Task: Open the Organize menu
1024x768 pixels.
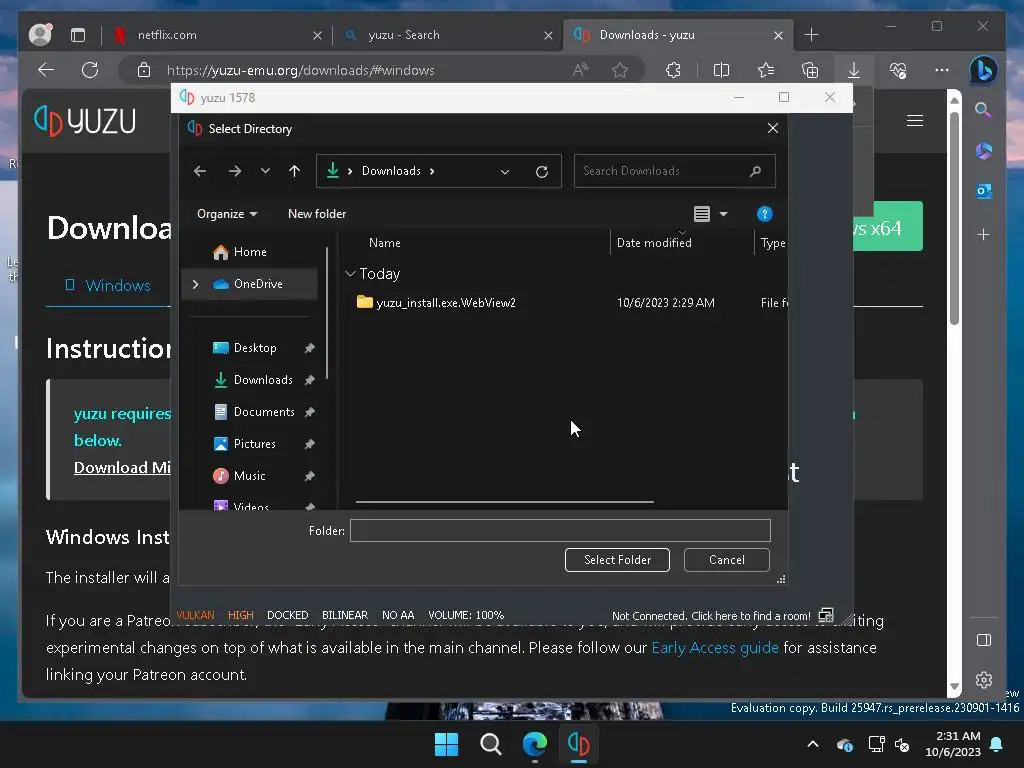Action: click(227, 214)
